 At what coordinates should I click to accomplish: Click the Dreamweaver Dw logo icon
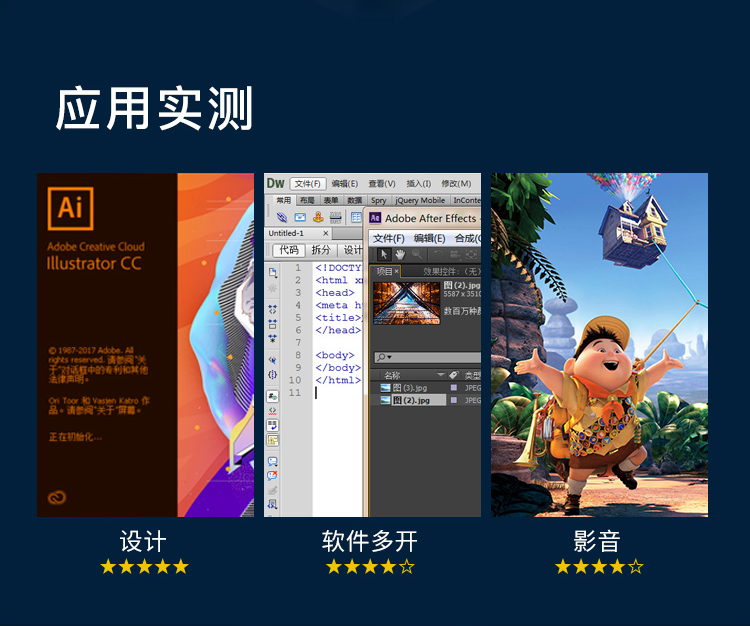(x=275, y=183)
